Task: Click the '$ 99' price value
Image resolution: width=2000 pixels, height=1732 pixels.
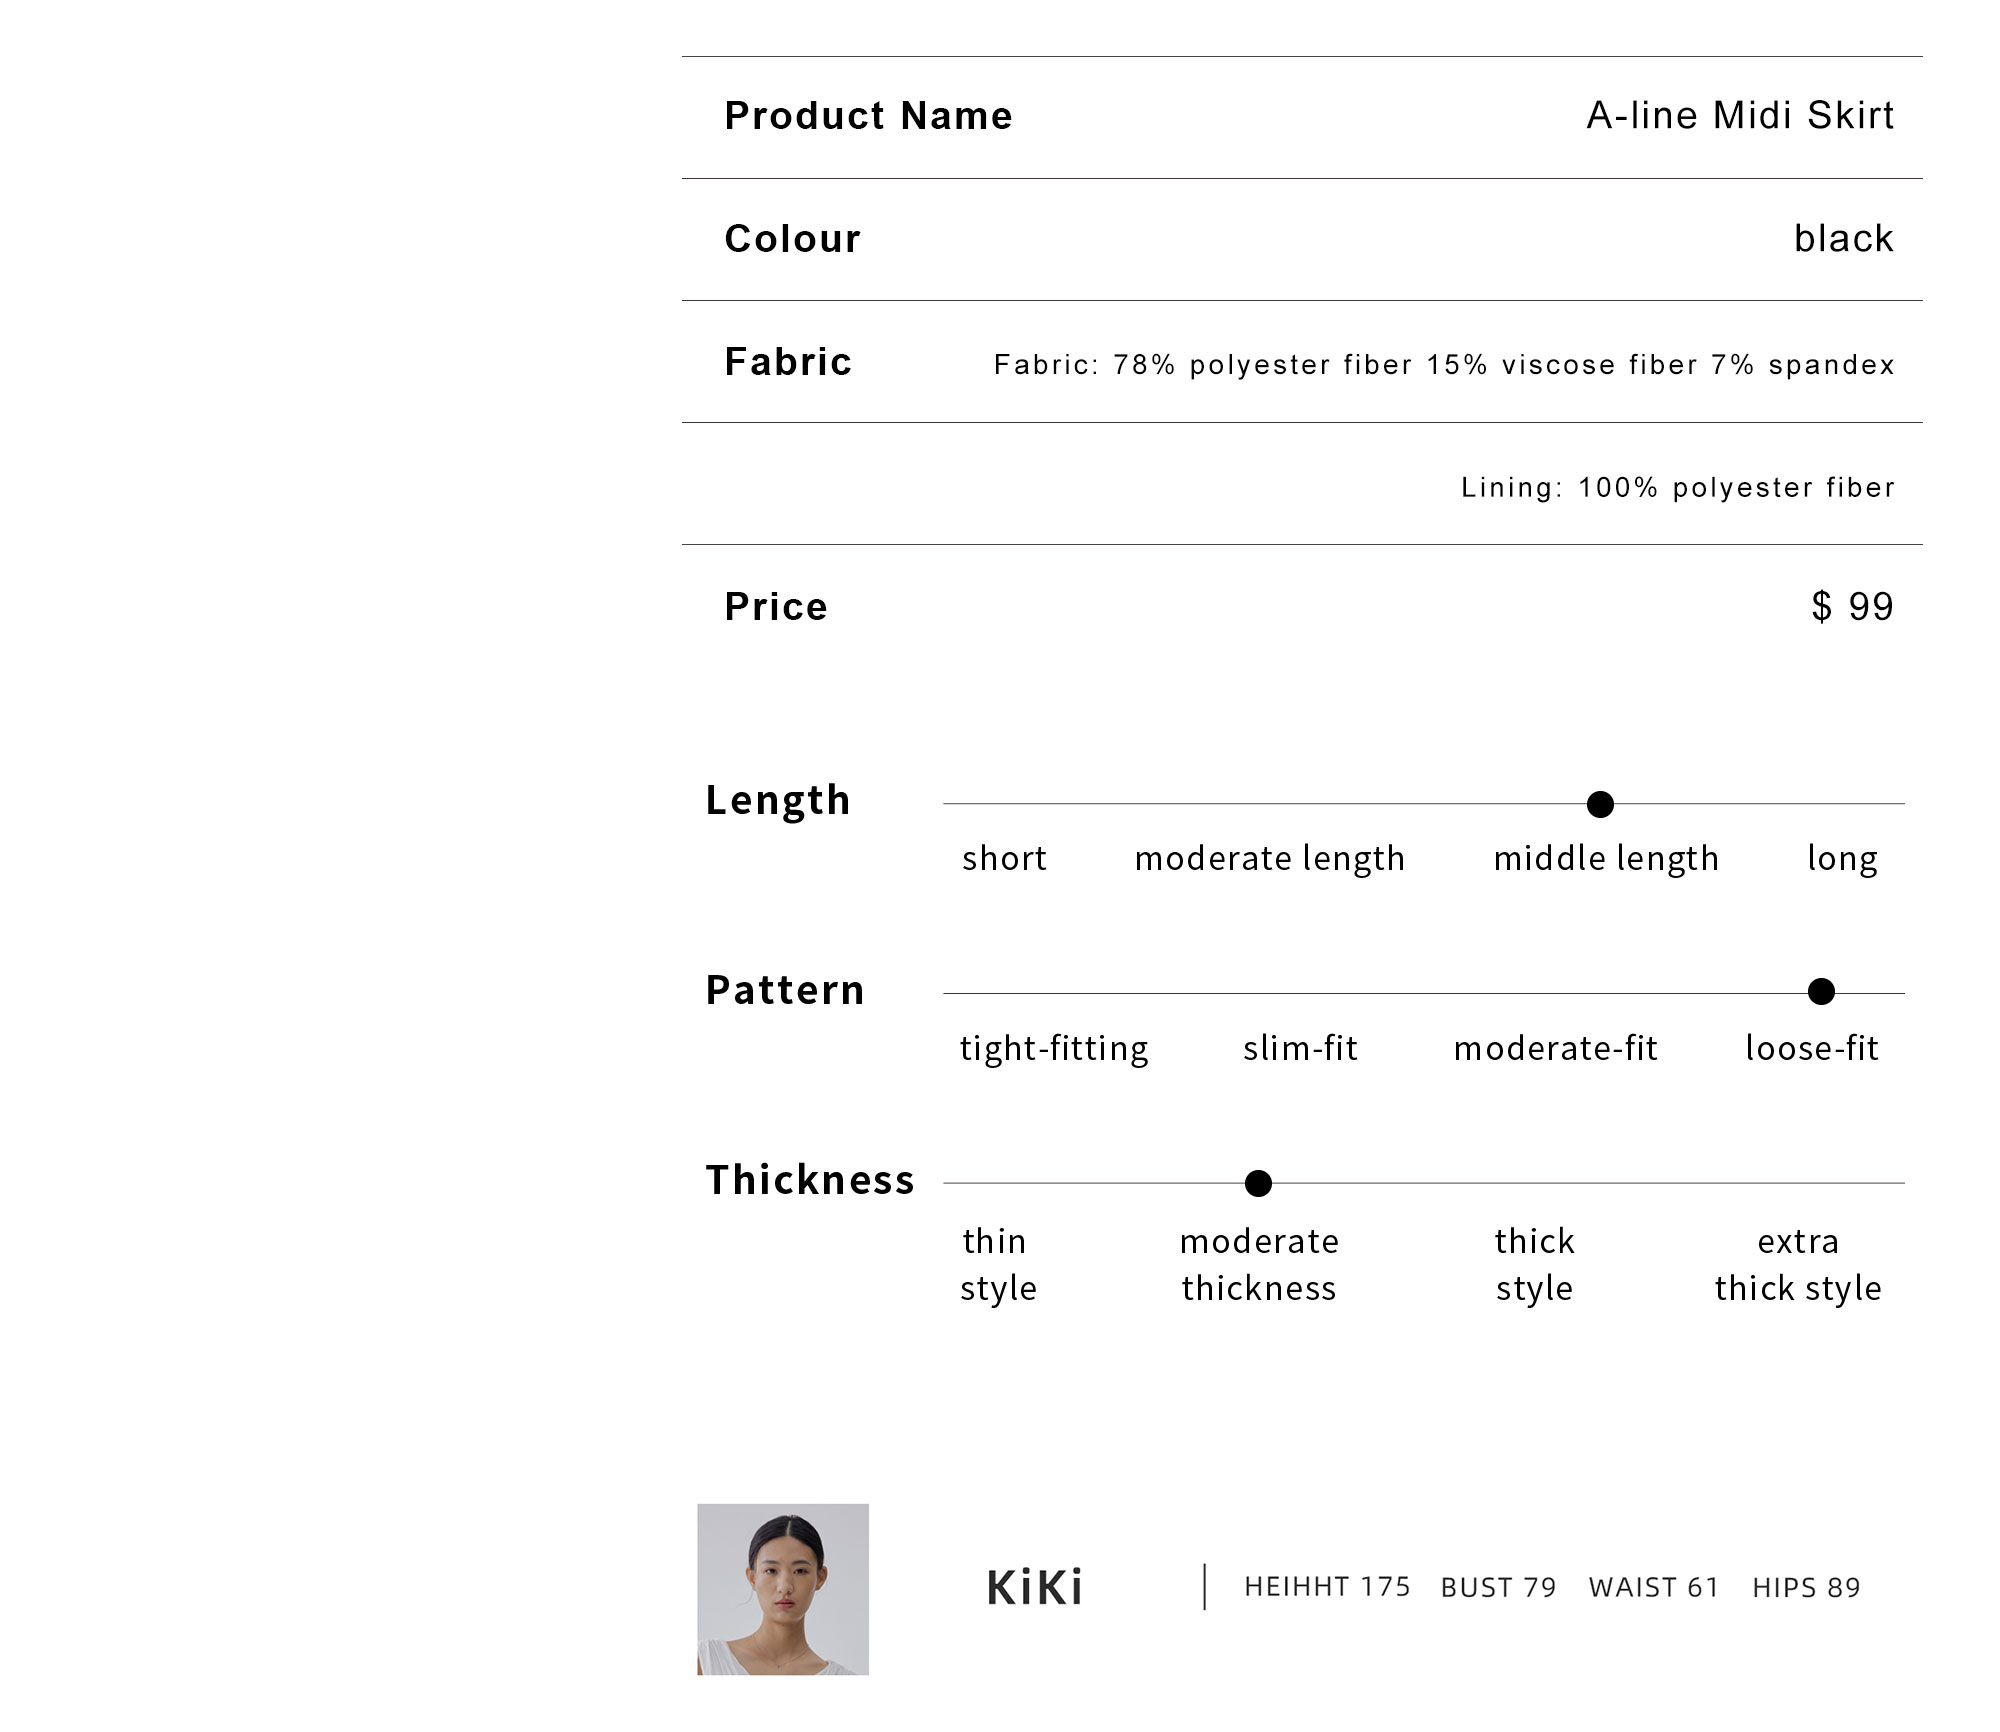Action: [x=1852, y=606]
